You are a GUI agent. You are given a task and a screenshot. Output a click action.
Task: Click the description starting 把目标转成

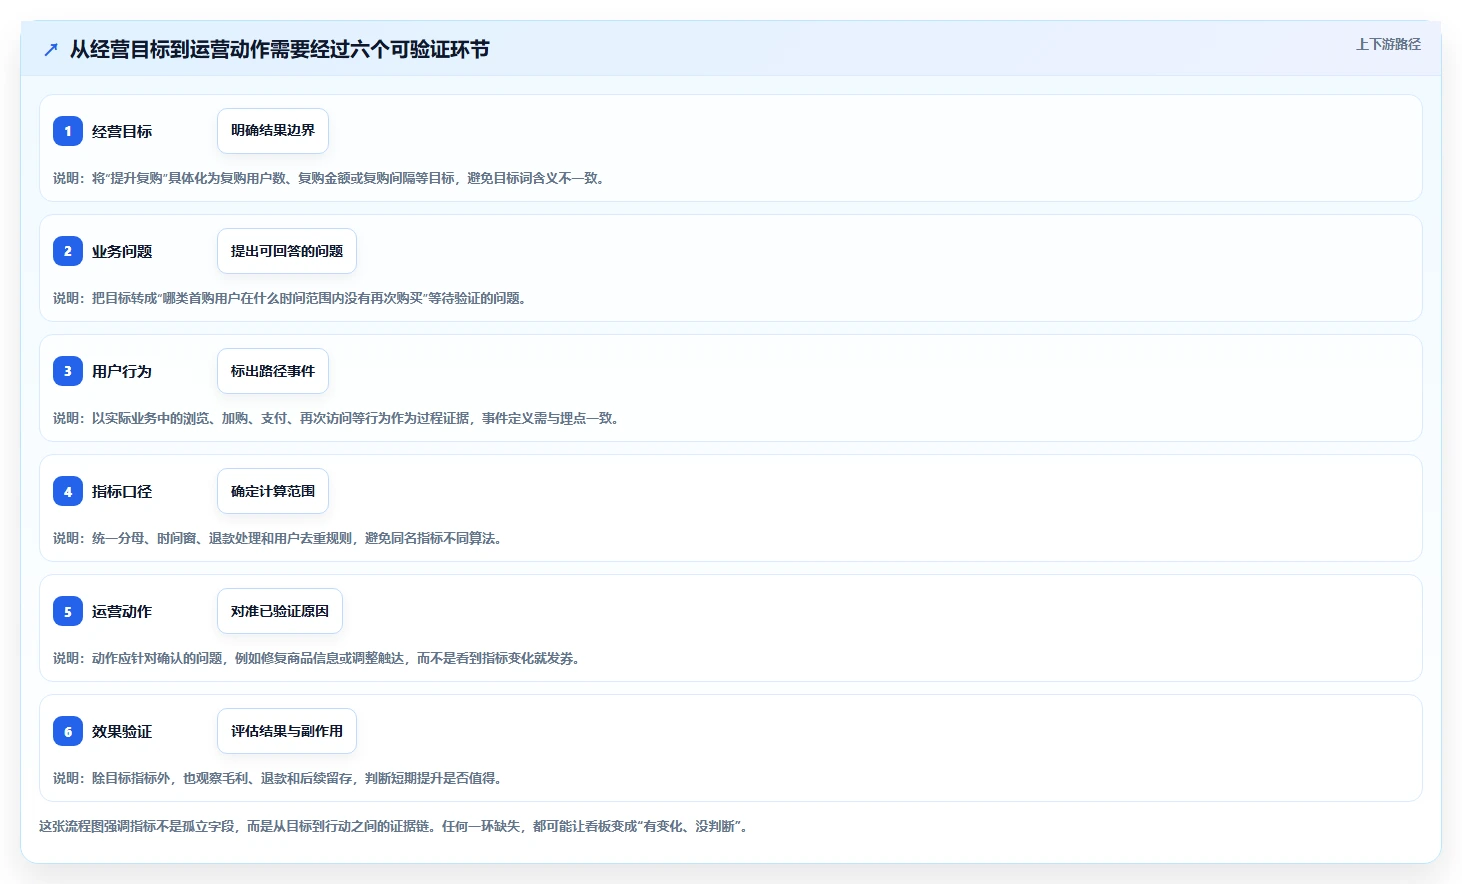point(291,298)
